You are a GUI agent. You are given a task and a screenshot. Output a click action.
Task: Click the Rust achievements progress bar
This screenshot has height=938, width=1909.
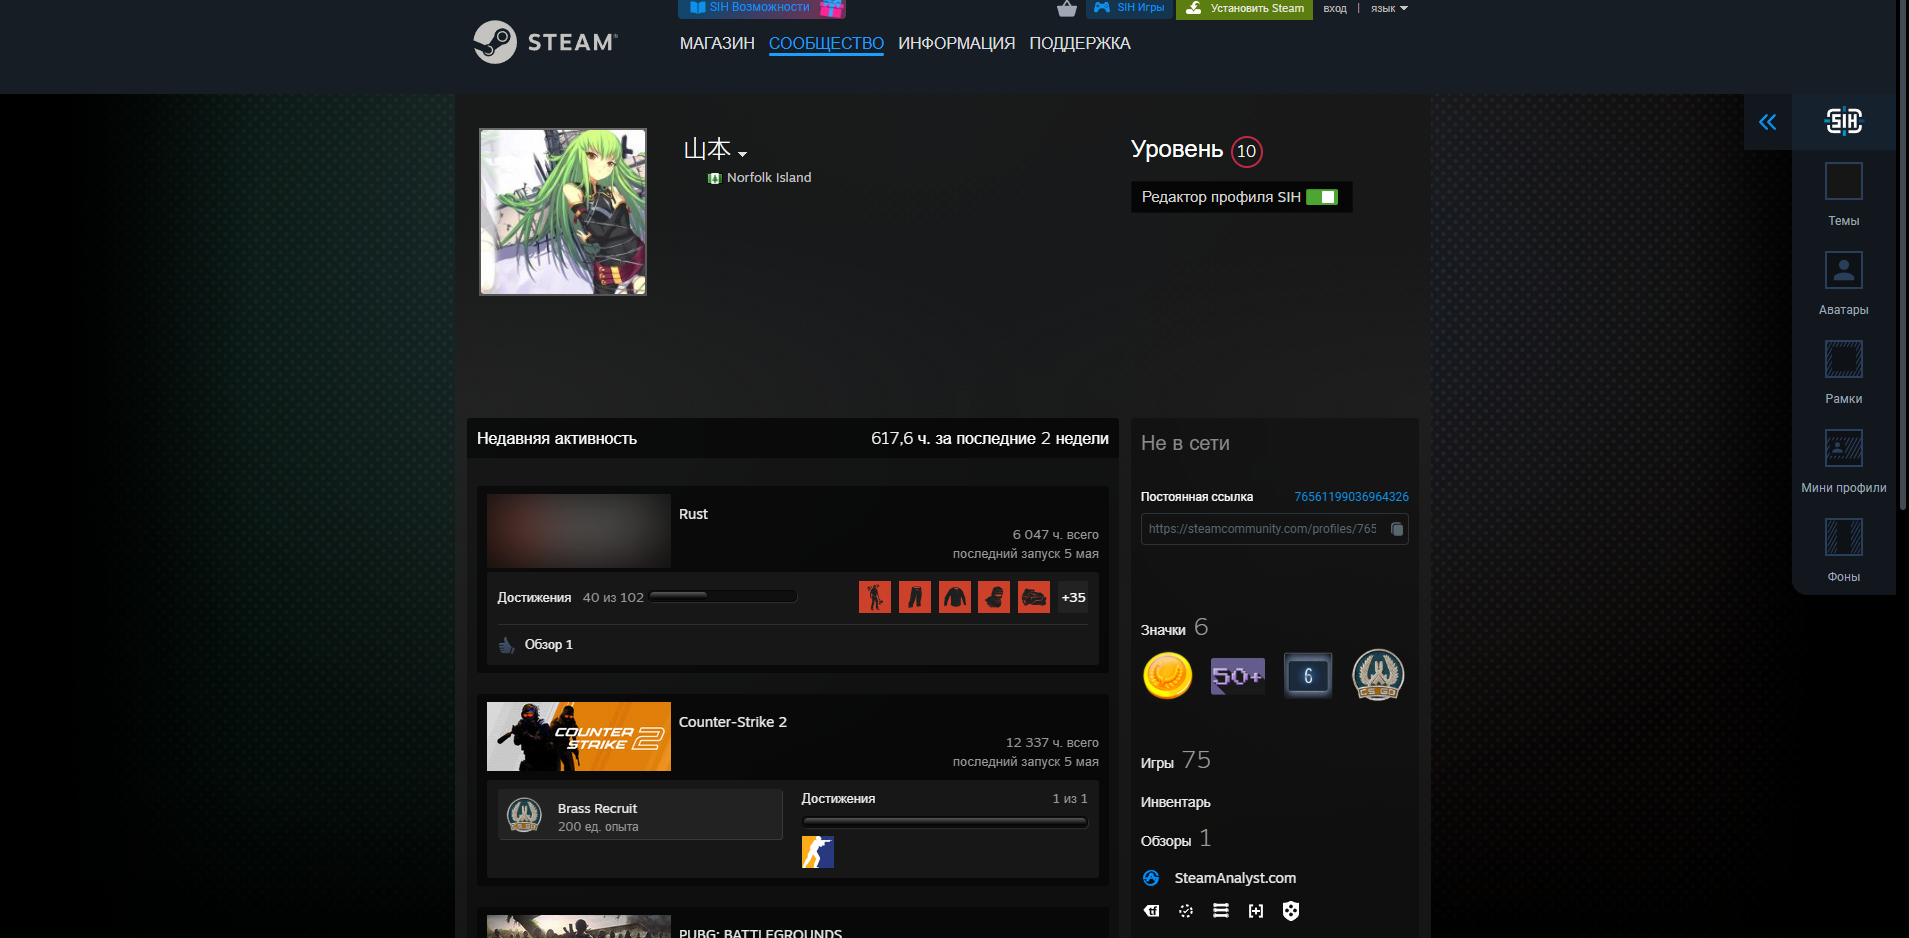pyautogui.click(x=723, y=597)
